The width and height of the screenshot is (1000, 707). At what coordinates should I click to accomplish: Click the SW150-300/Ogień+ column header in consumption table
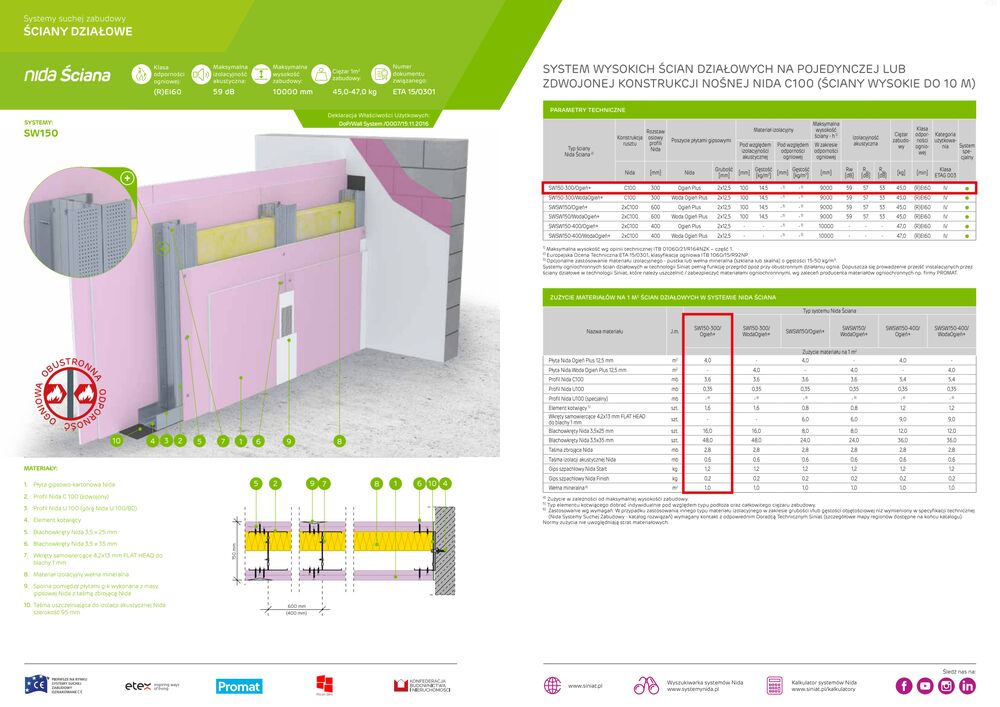(x=707, y=330)
